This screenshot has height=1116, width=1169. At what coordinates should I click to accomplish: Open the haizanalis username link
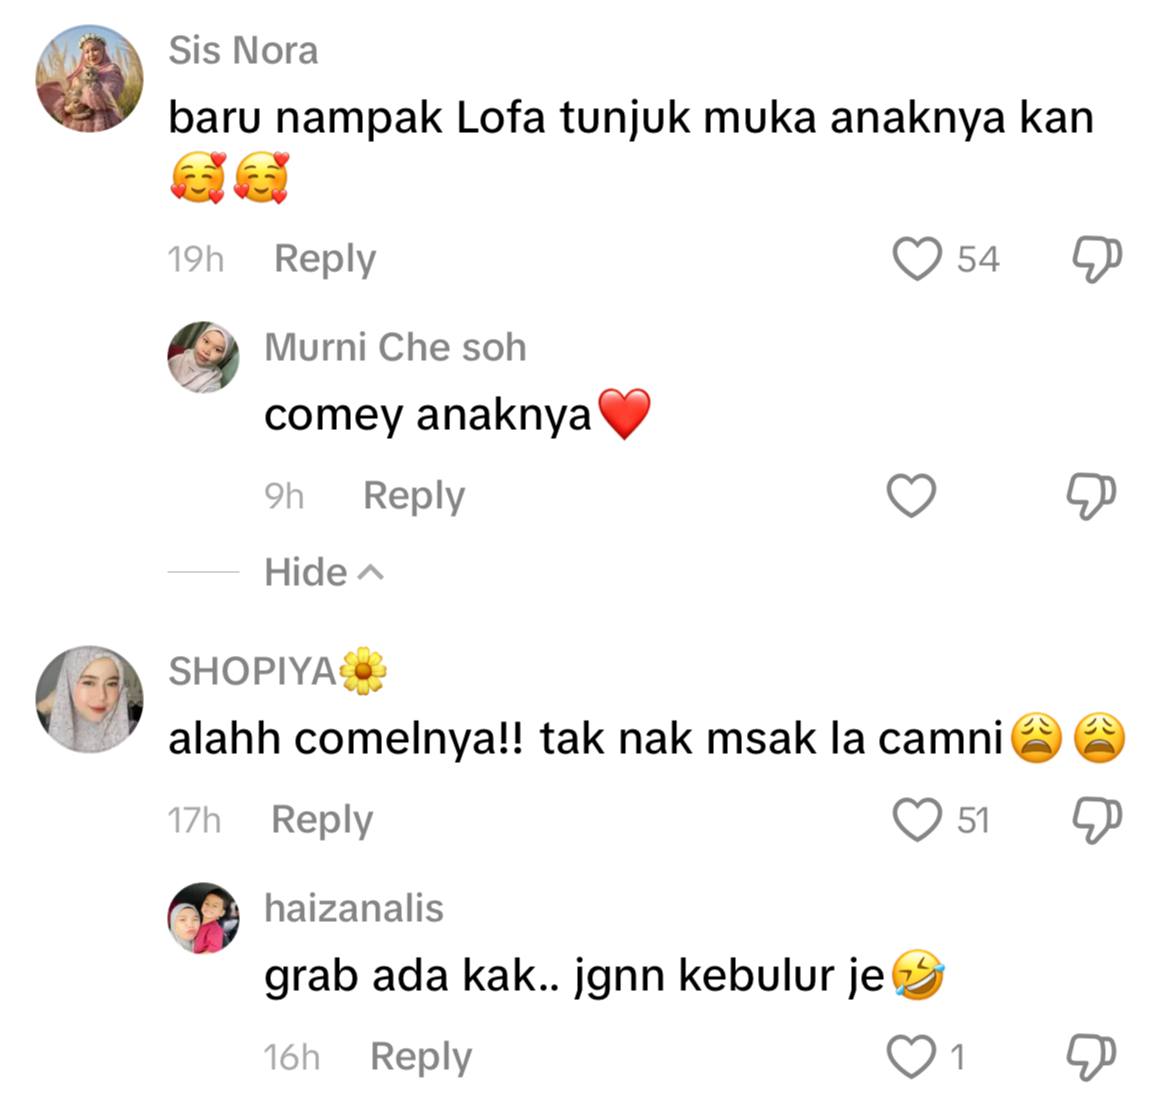coord(354,909)
